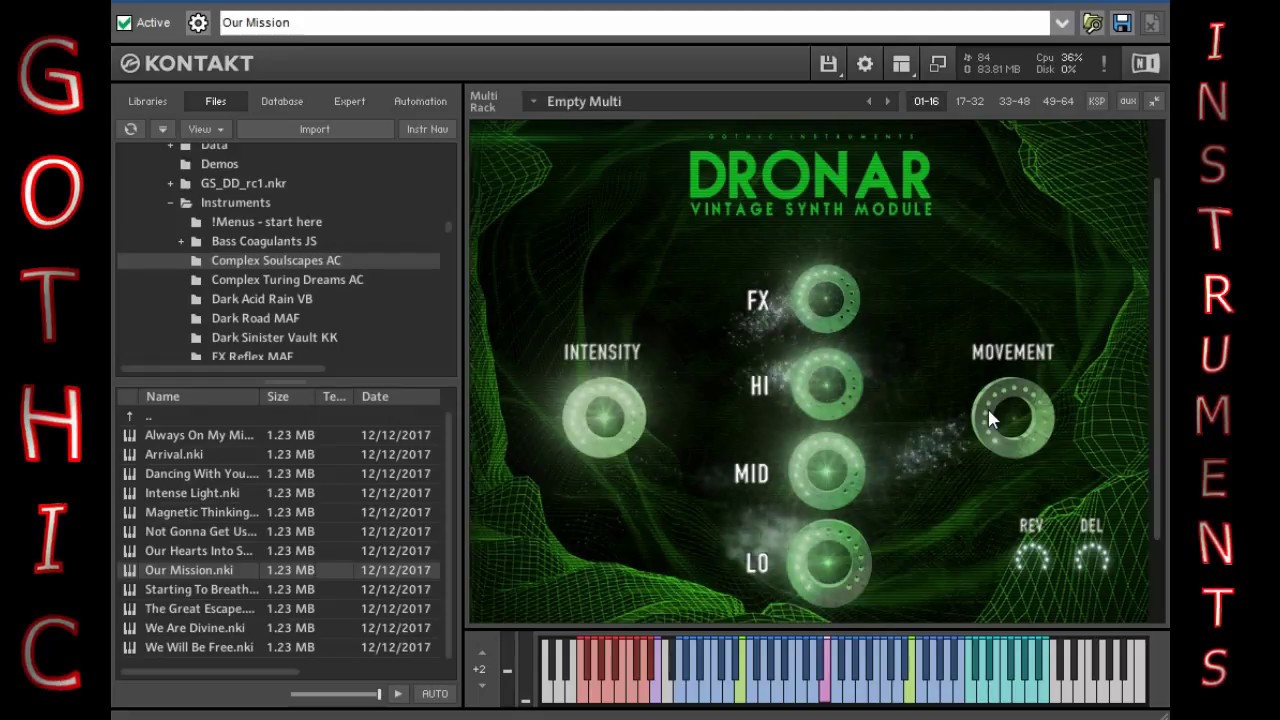Switch to the Files tab
1280x720 pixels.
pos(216,101)
